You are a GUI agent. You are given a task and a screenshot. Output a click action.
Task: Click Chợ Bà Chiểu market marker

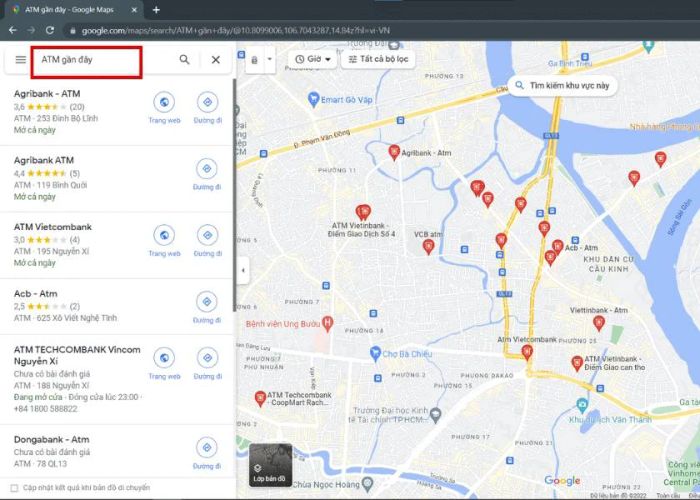(375, 354)
